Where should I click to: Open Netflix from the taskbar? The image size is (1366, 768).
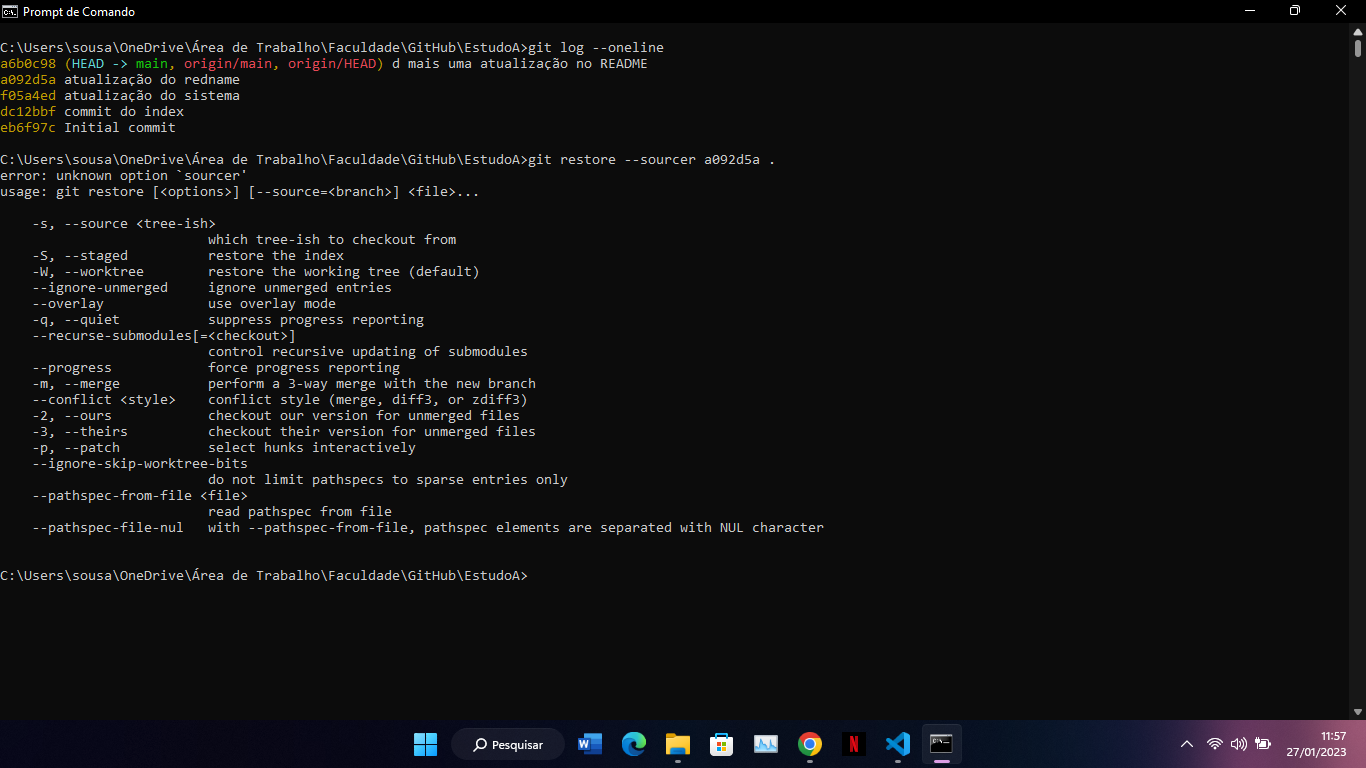854,744
